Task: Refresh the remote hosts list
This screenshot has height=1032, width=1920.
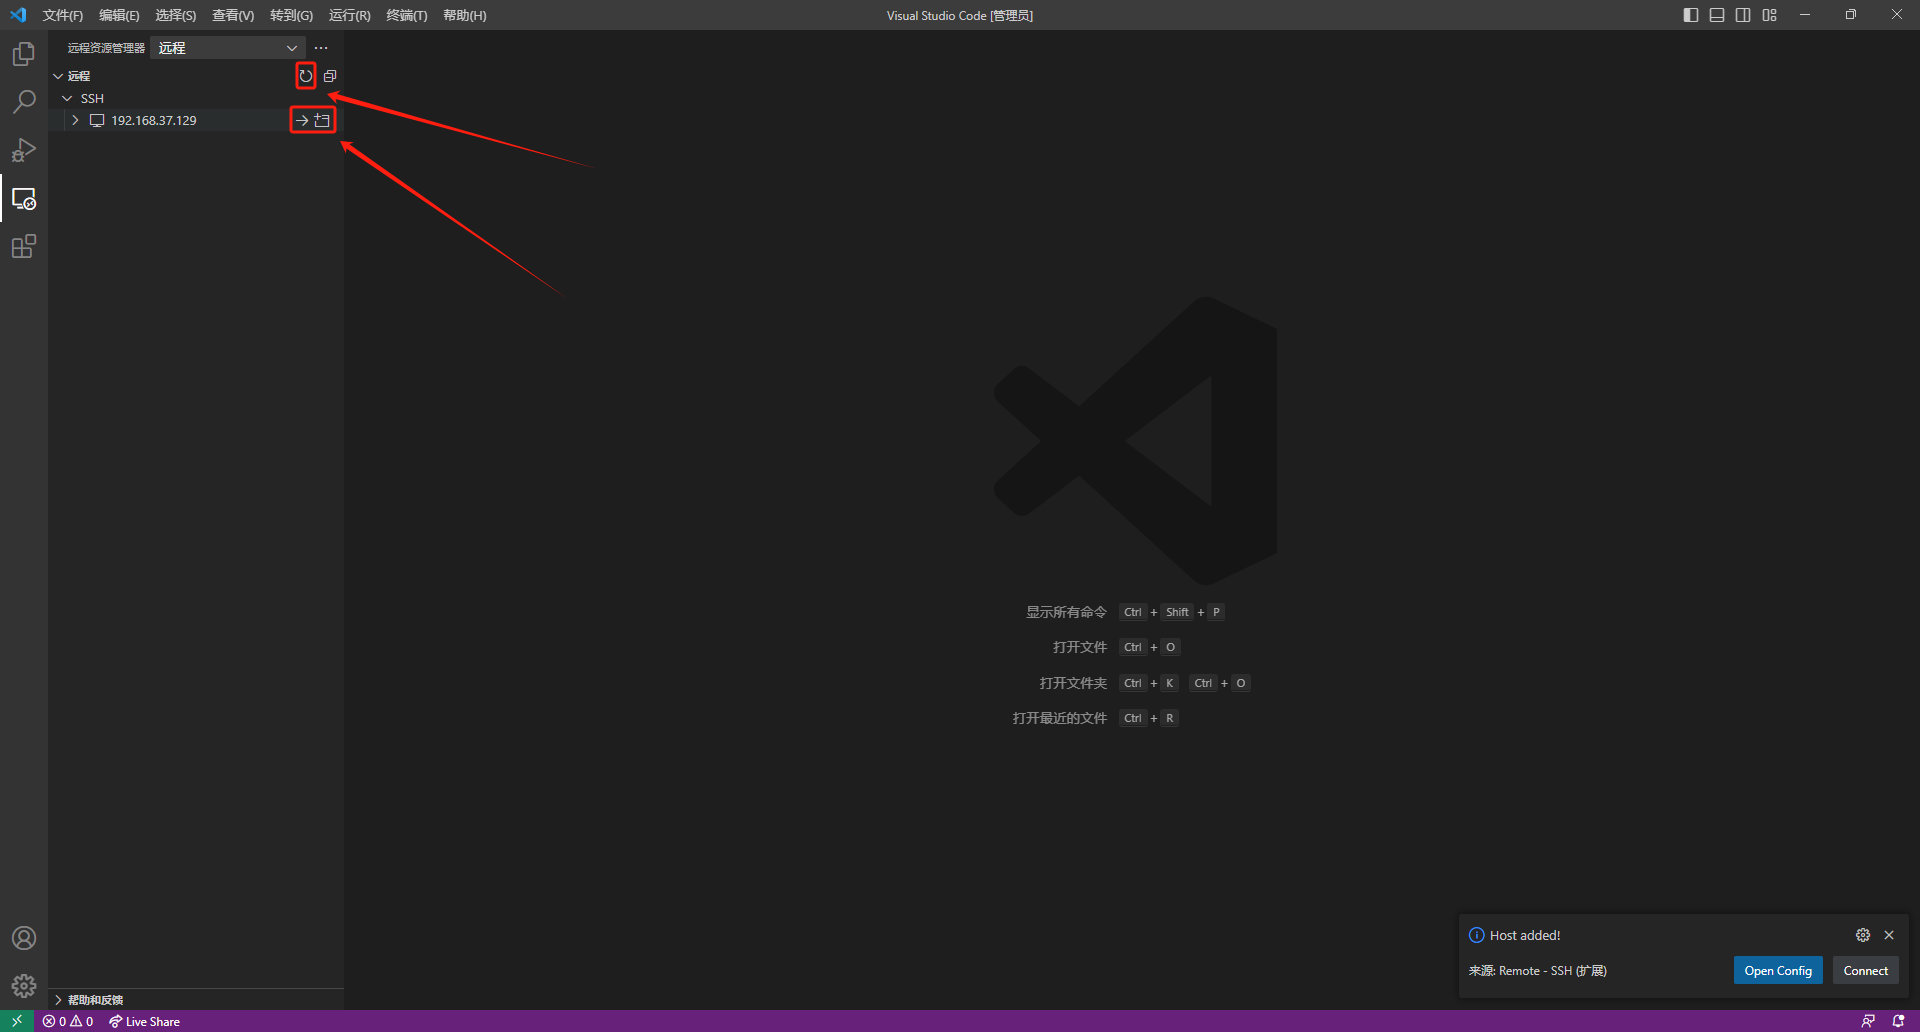Action: coord(306,76)
